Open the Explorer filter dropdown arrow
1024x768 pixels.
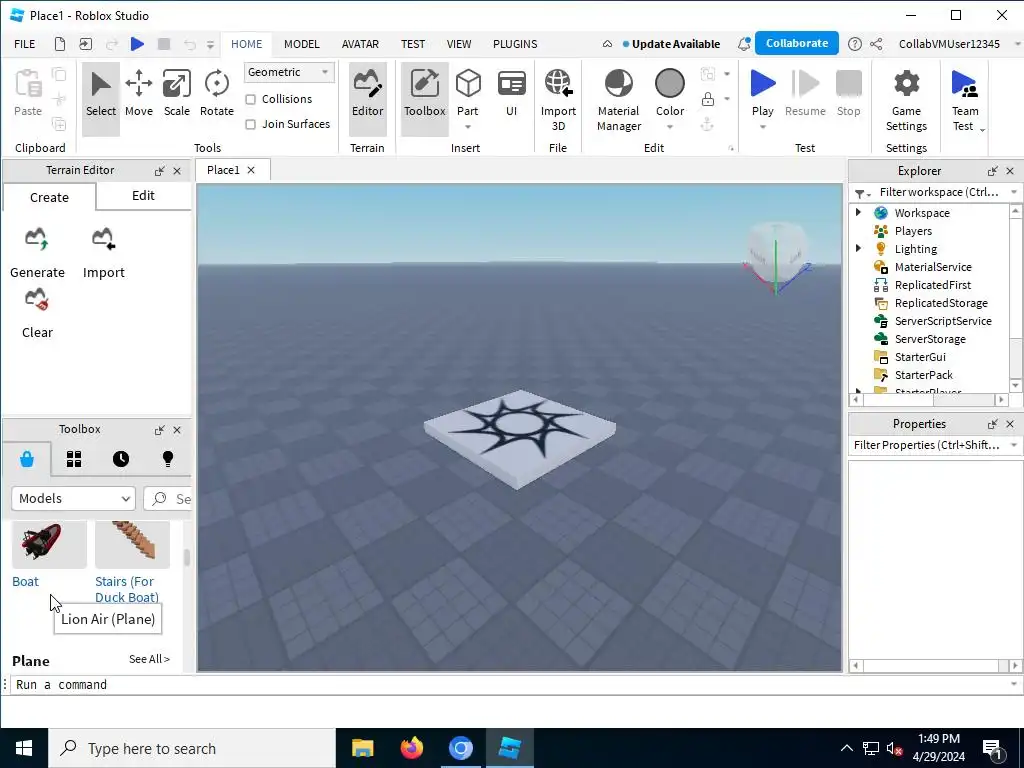[x=1014, y=192]
